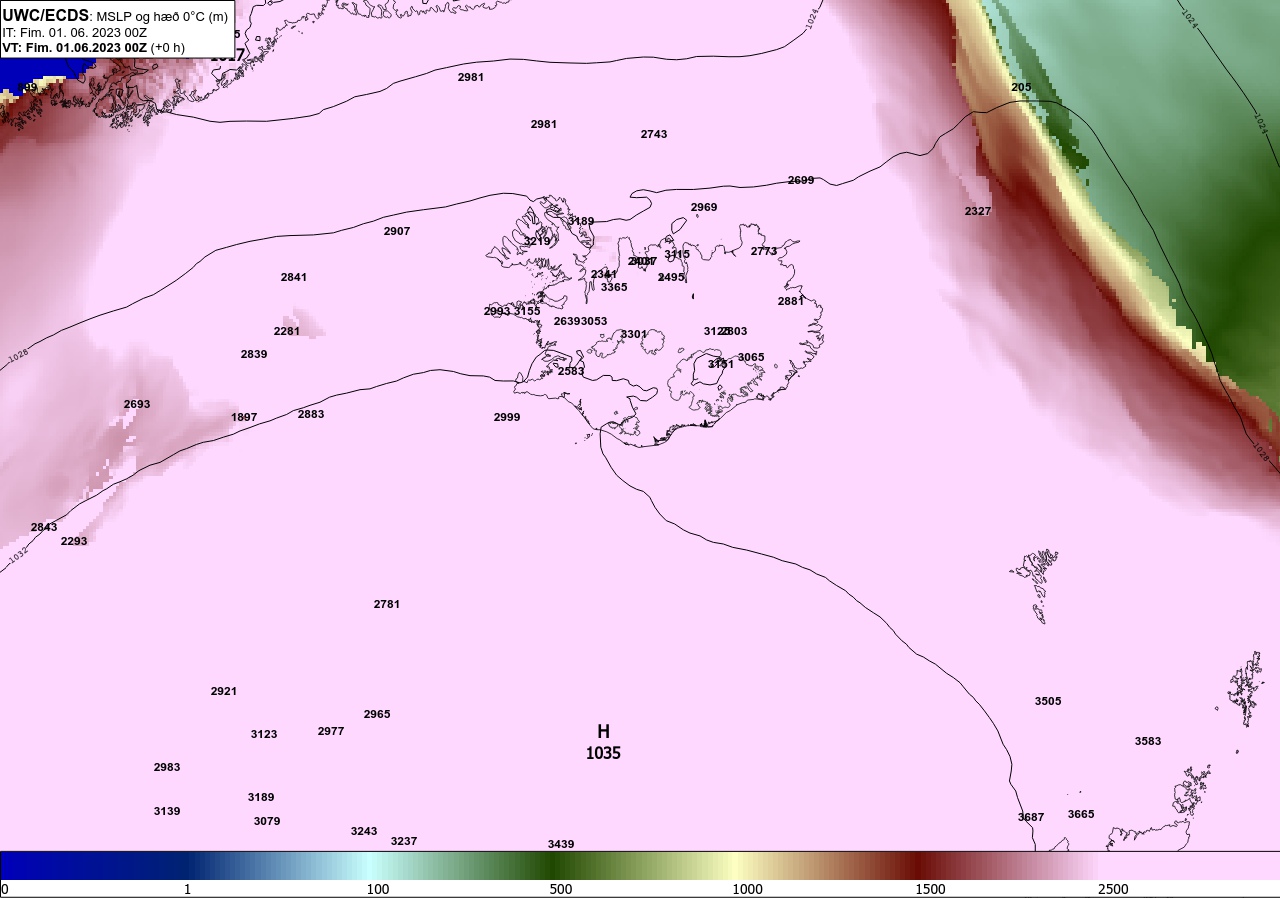Click the 1500 label on the color scale
1280x898 pixels.
(930, 889)
